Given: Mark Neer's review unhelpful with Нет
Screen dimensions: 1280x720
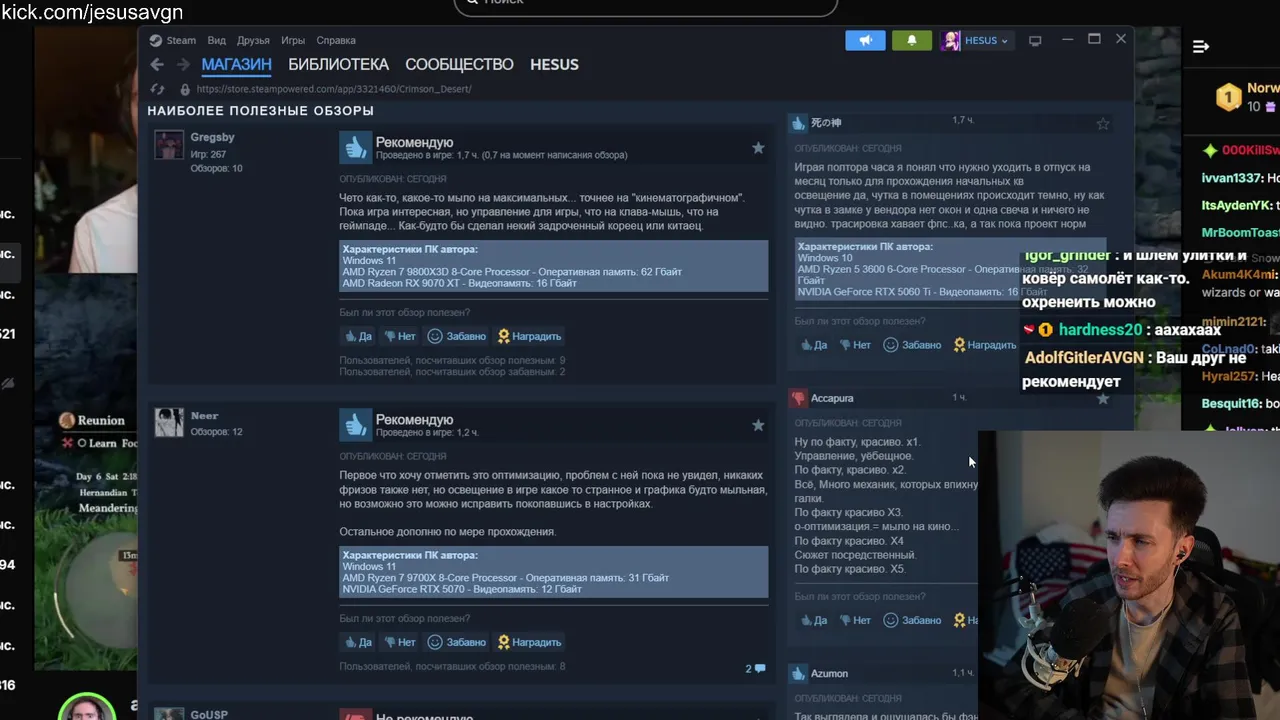Looking at the screenshot, I should [399, 642].
